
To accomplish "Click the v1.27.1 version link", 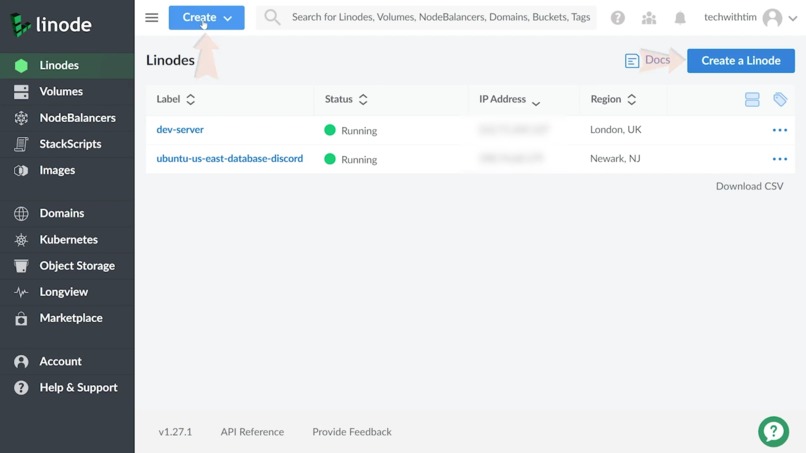I will tap(175, 432).
